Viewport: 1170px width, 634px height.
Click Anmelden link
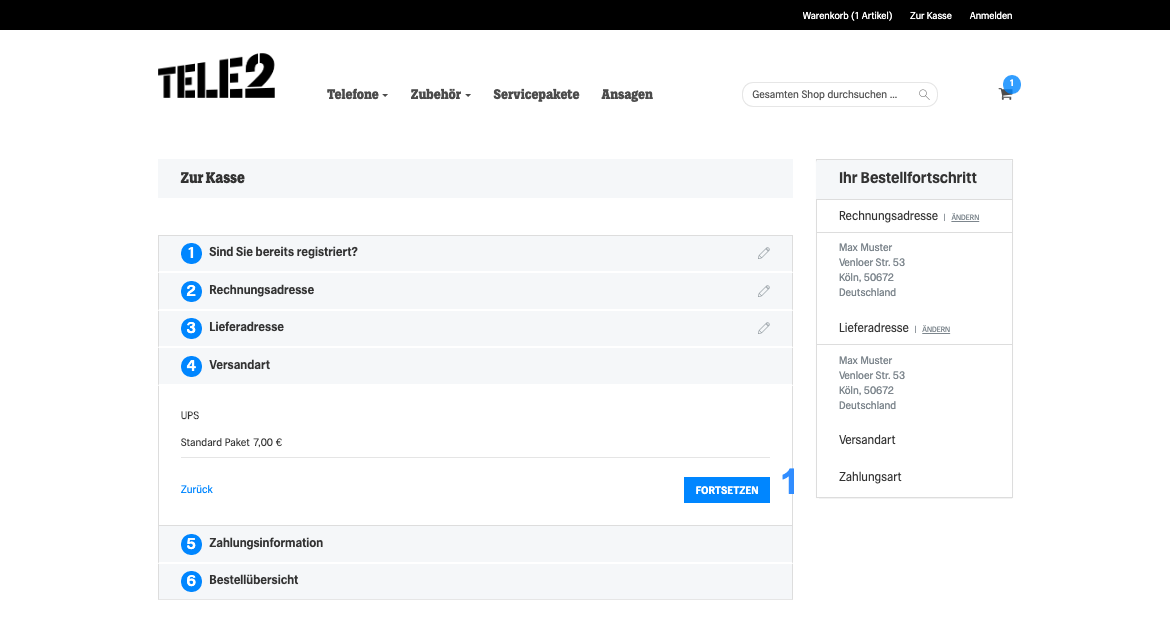pos(990,16)
